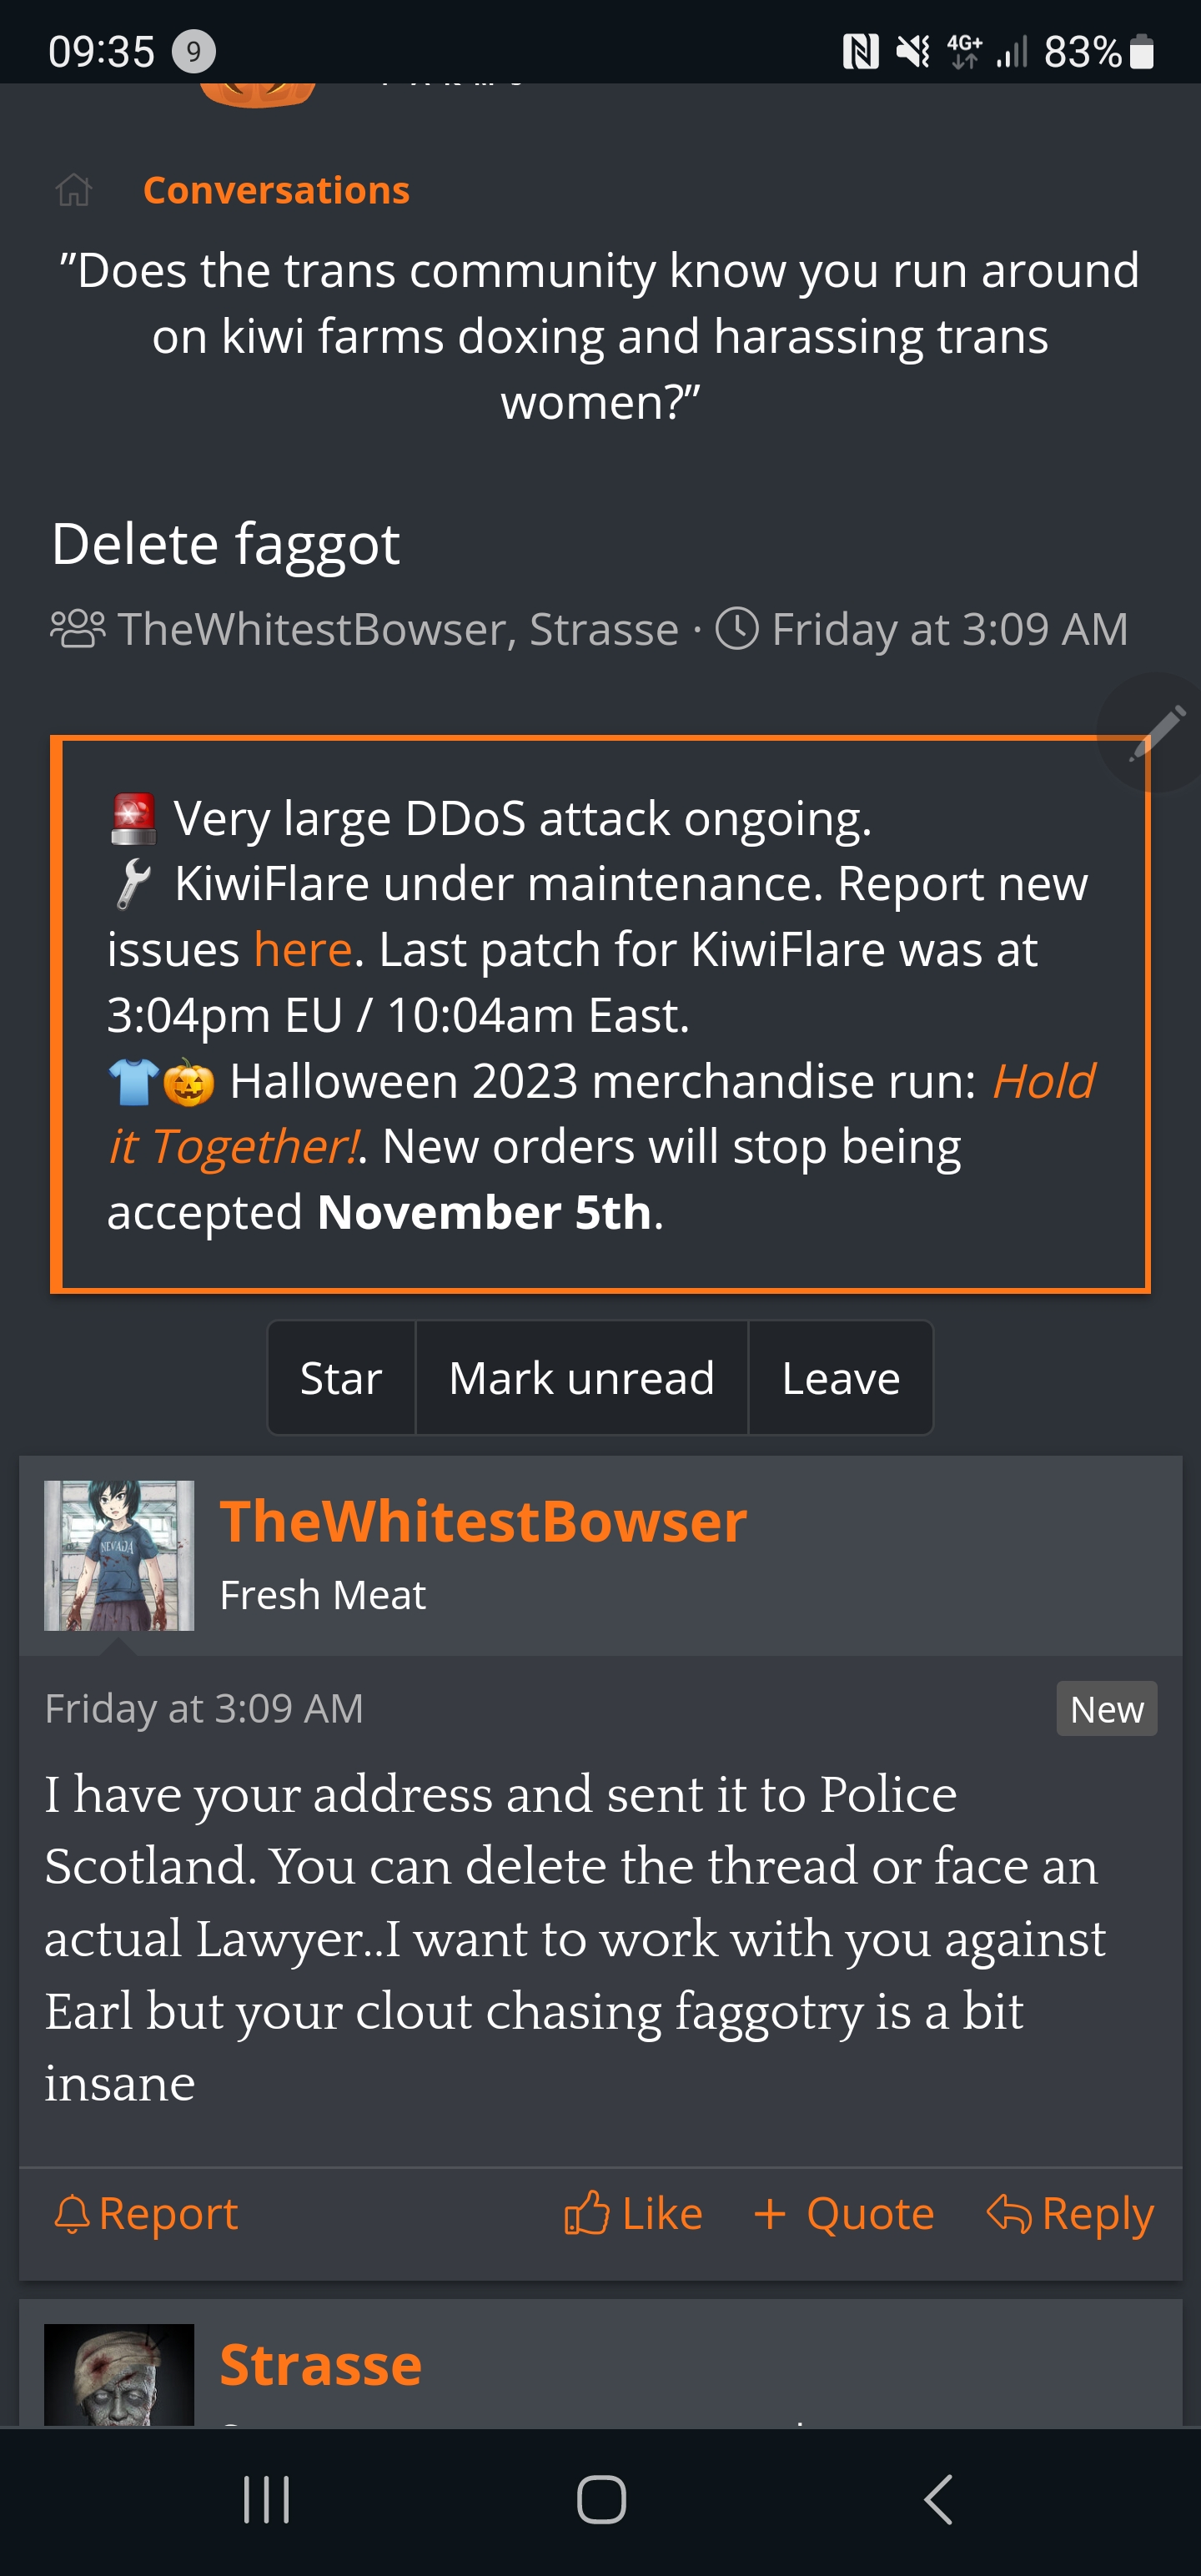Tap the pencil edit floating button
This screenshot has width=1201, height=2576.
(x=1156, y=732)
